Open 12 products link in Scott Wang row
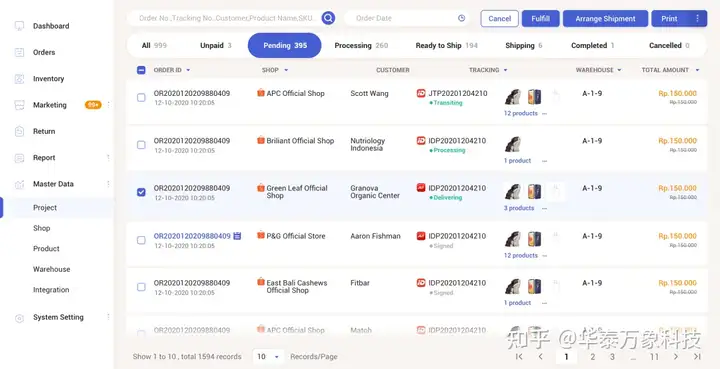 [x=521, y=113]
